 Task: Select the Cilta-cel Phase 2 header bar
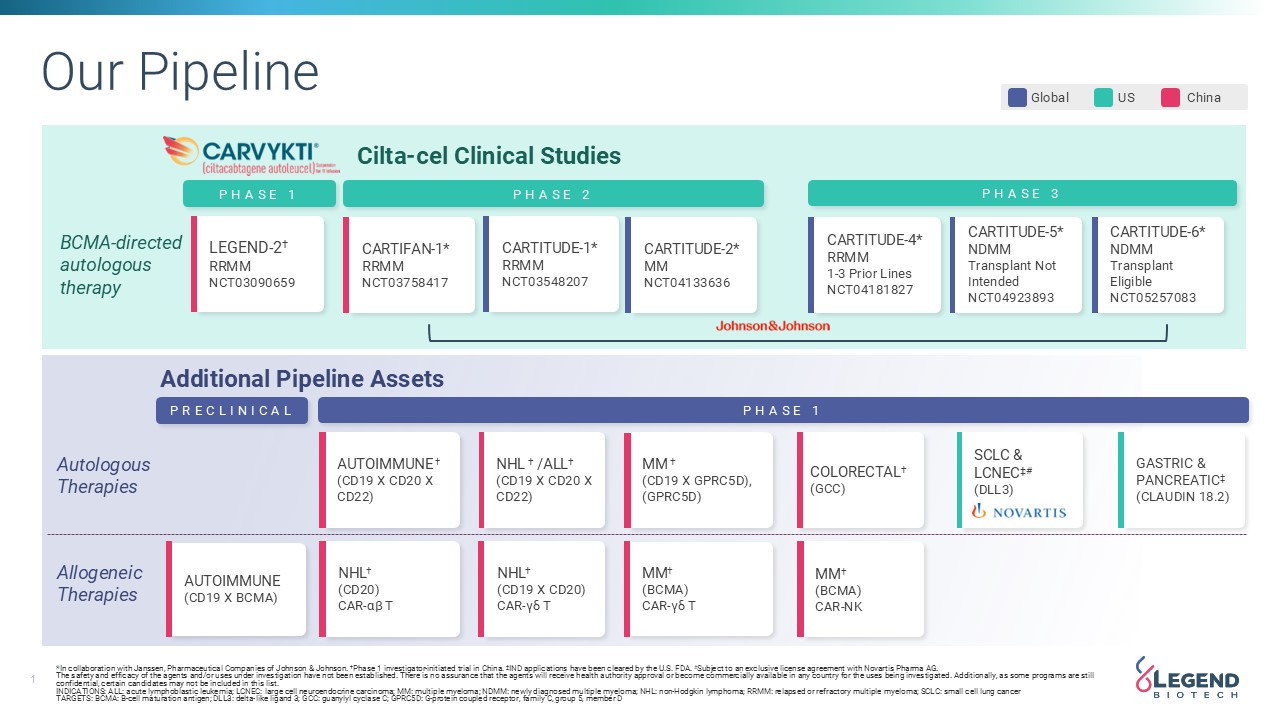point(553,194)
